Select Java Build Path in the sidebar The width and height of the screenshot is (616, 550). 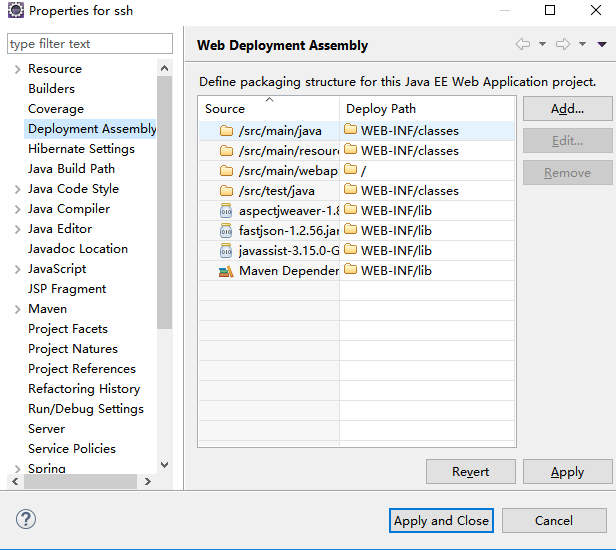pos(72,169)
